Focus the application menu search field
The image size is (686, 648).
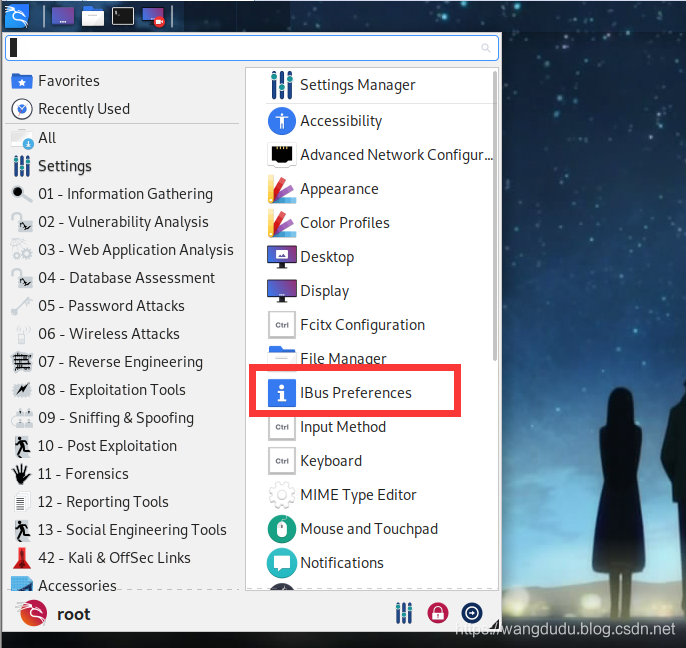pos(252,48)
